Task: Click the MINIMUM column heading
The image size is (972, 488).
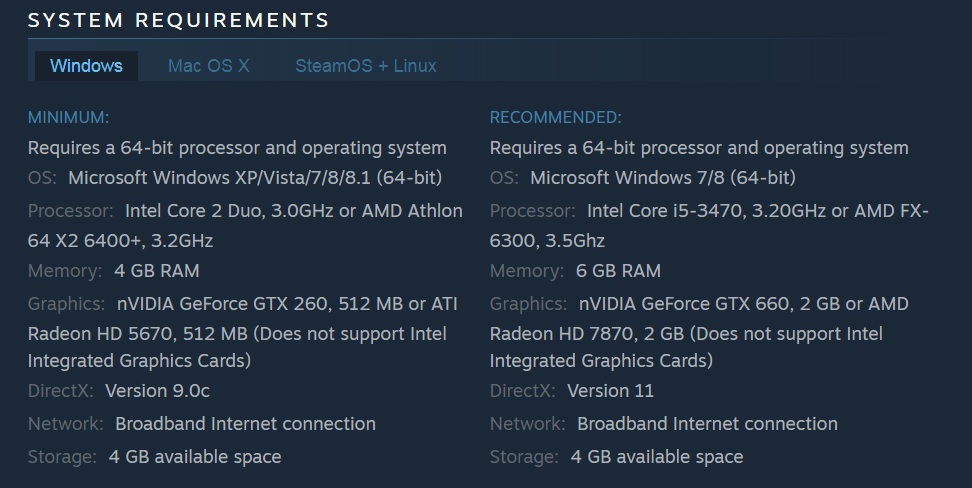Action: [68, 117]
